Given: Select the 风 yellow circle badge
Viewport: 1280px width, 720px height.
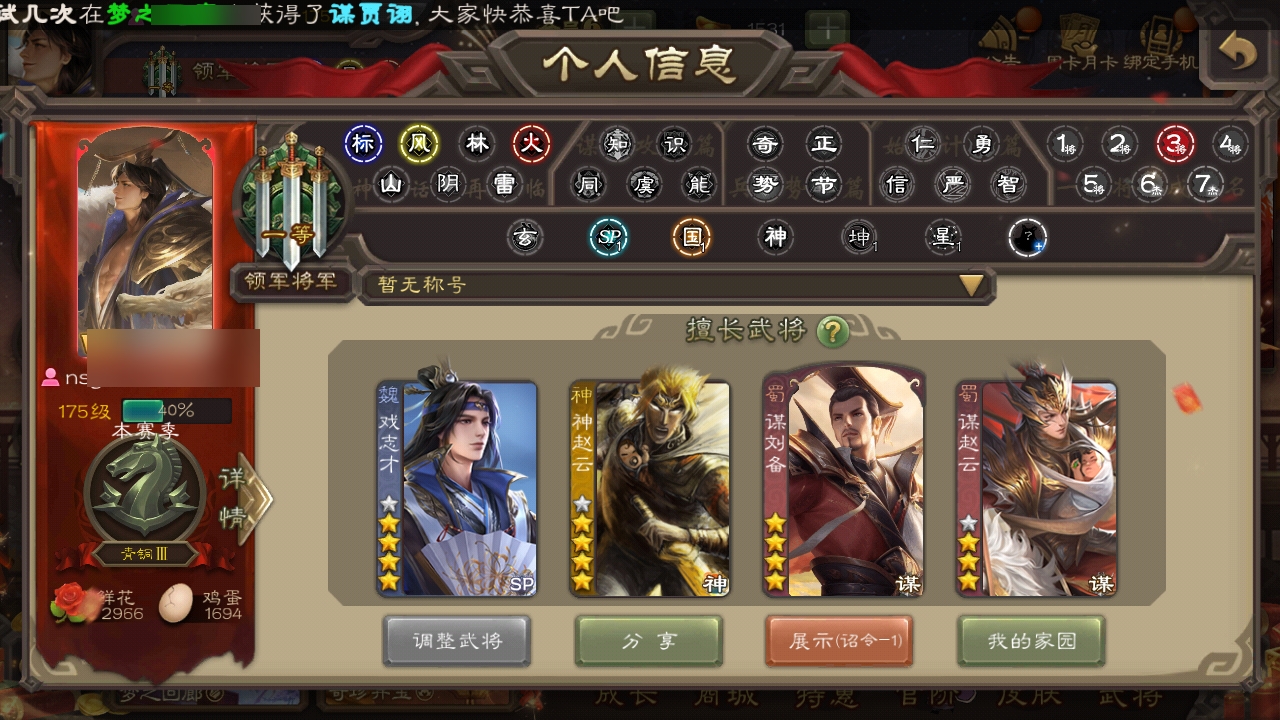Looking at the screenshot, I should click(419, 145).
